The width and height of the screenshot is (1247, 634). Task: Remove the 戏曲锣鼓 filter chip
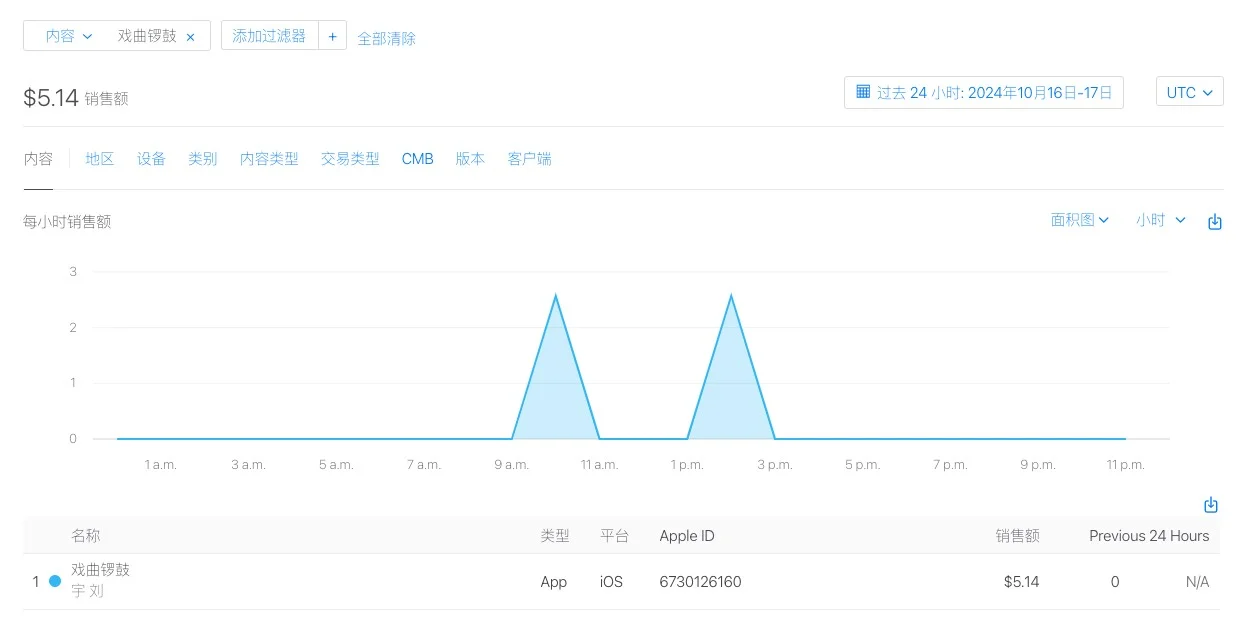(190, 35)
